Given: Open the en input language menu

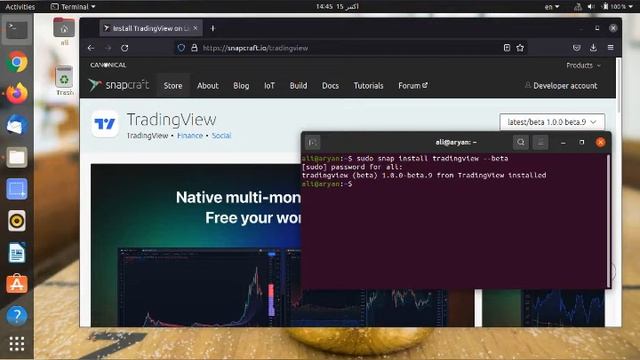Looking at the screenshot, I should click(552, 7).
